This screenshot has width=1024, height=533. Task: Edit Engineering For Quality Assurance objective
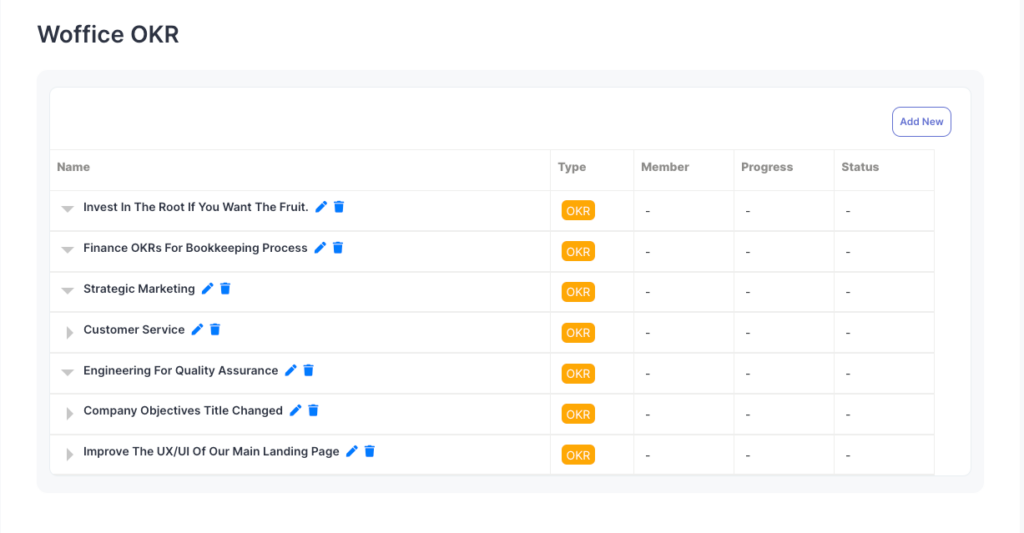click(290, 370)
